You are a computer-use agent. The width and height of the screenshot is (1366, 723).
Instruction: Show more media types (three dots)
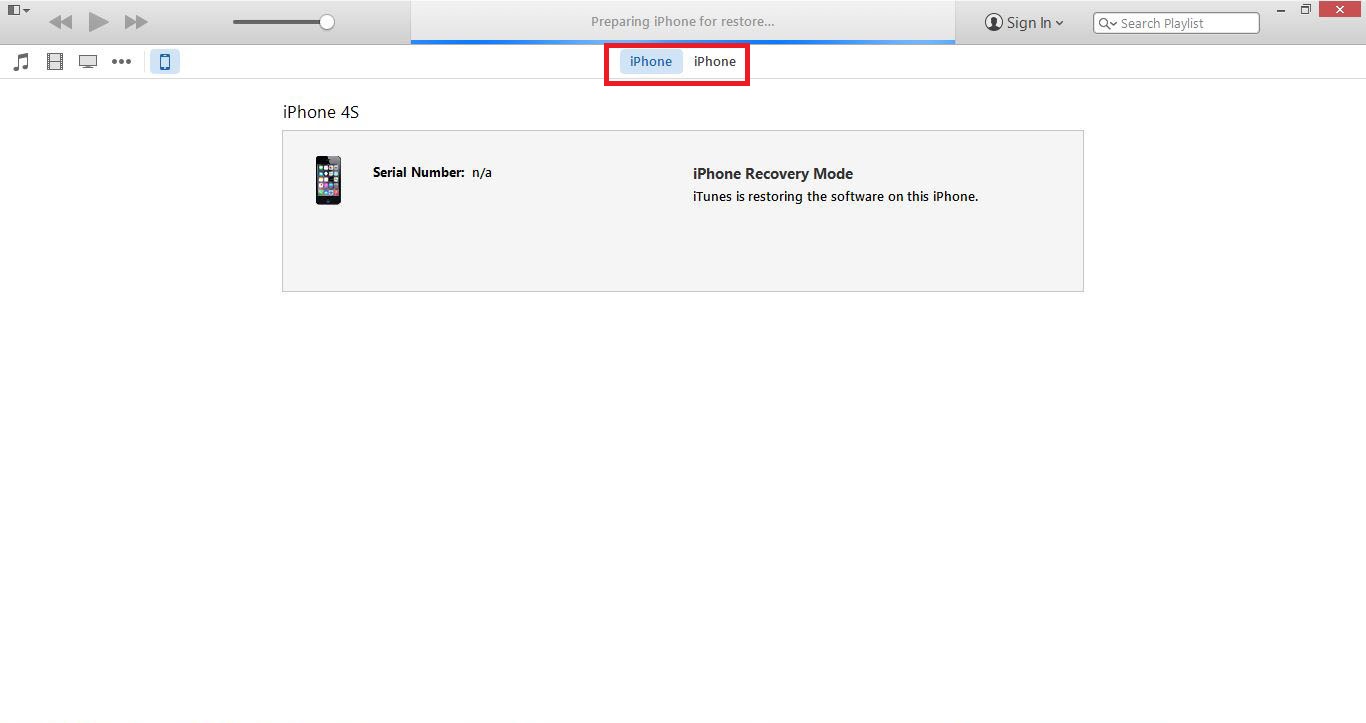[121, 62]
